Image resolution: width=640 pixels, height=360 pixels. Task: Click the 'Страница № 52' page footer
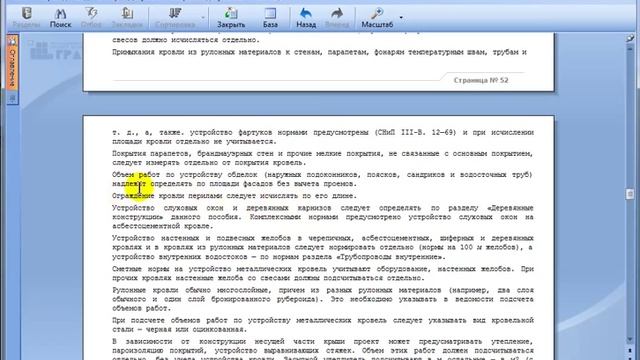[481, 80]
